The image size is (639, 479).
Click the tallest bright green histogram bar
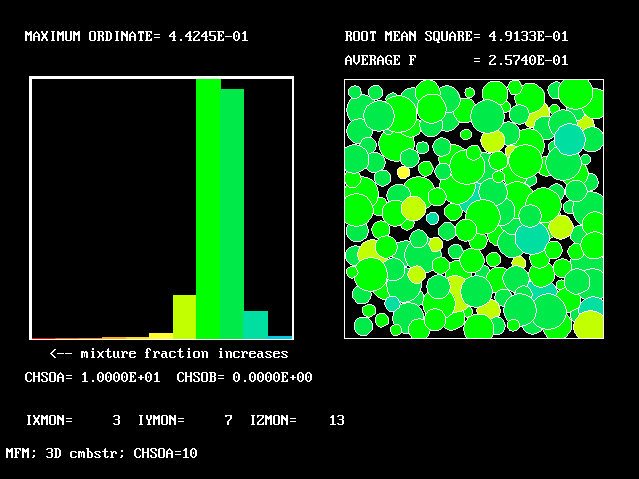[x=208, y=208]
